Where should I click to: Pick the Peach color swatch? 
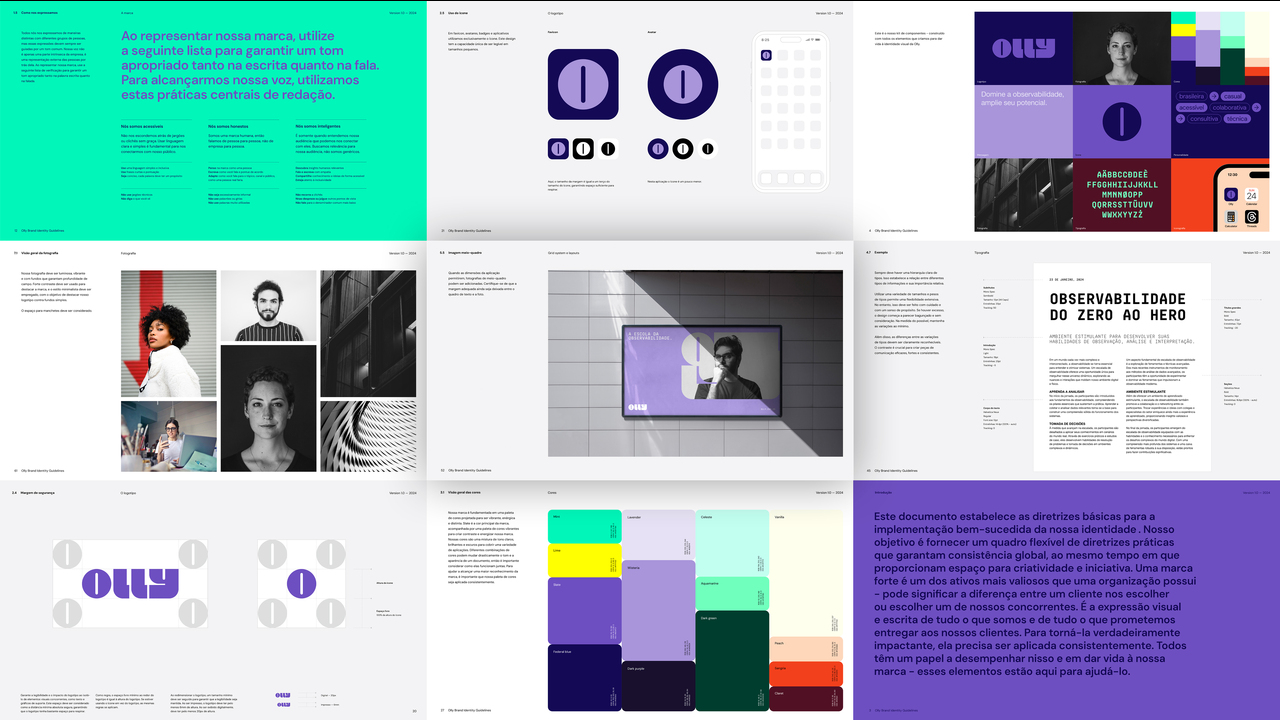[x=807, y=647]
